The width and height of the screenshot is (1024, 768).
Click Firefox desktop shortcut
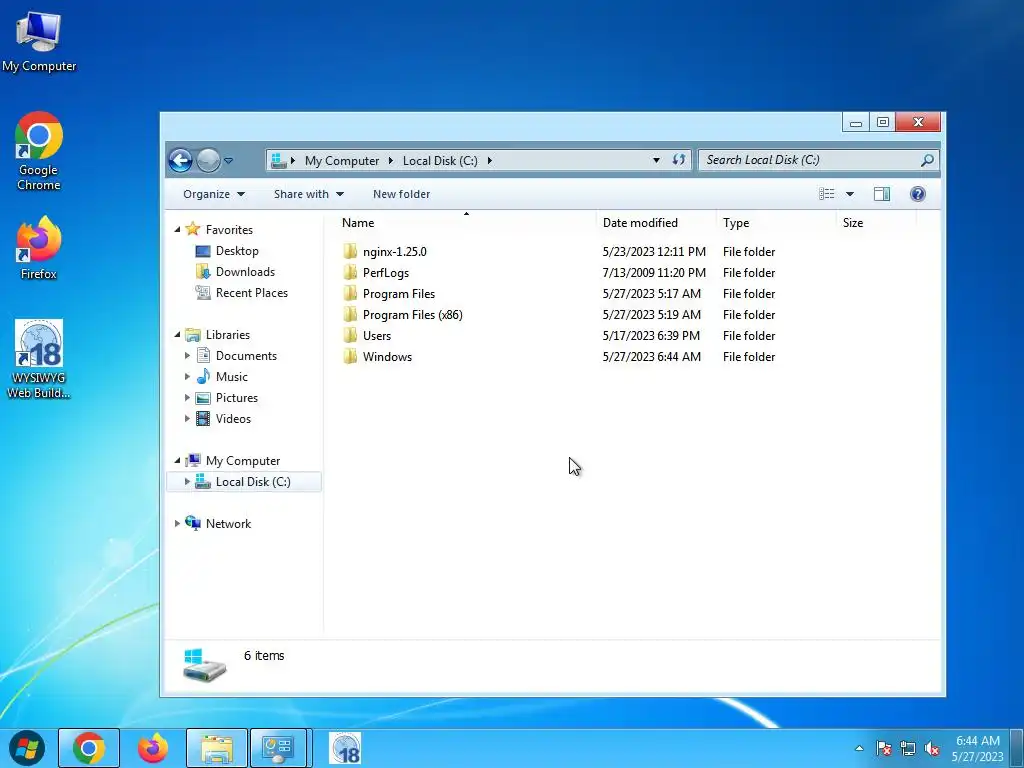[39, 248]
